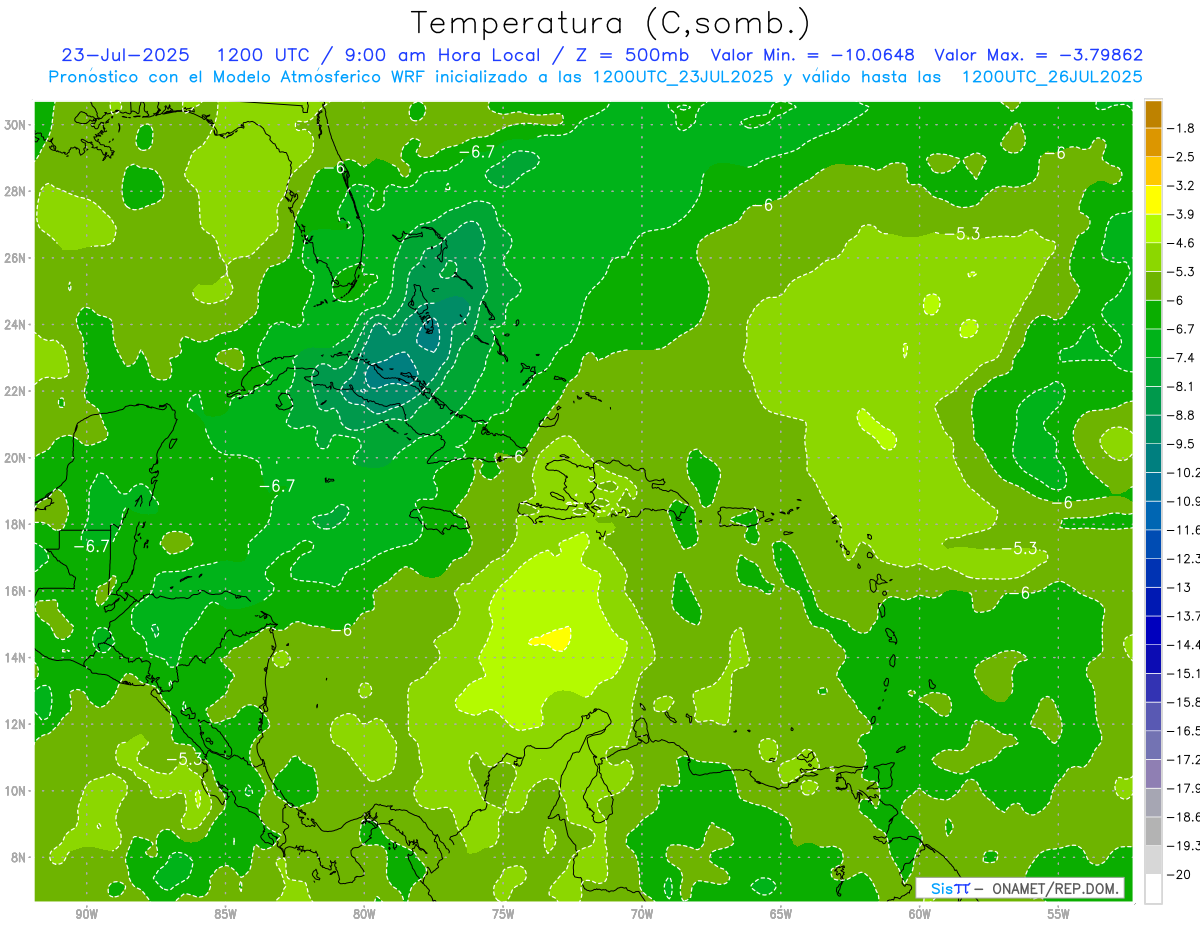
Task: Click the small yellow warm spot near 14.5N 73W
Action: click(x=551, y=638)
